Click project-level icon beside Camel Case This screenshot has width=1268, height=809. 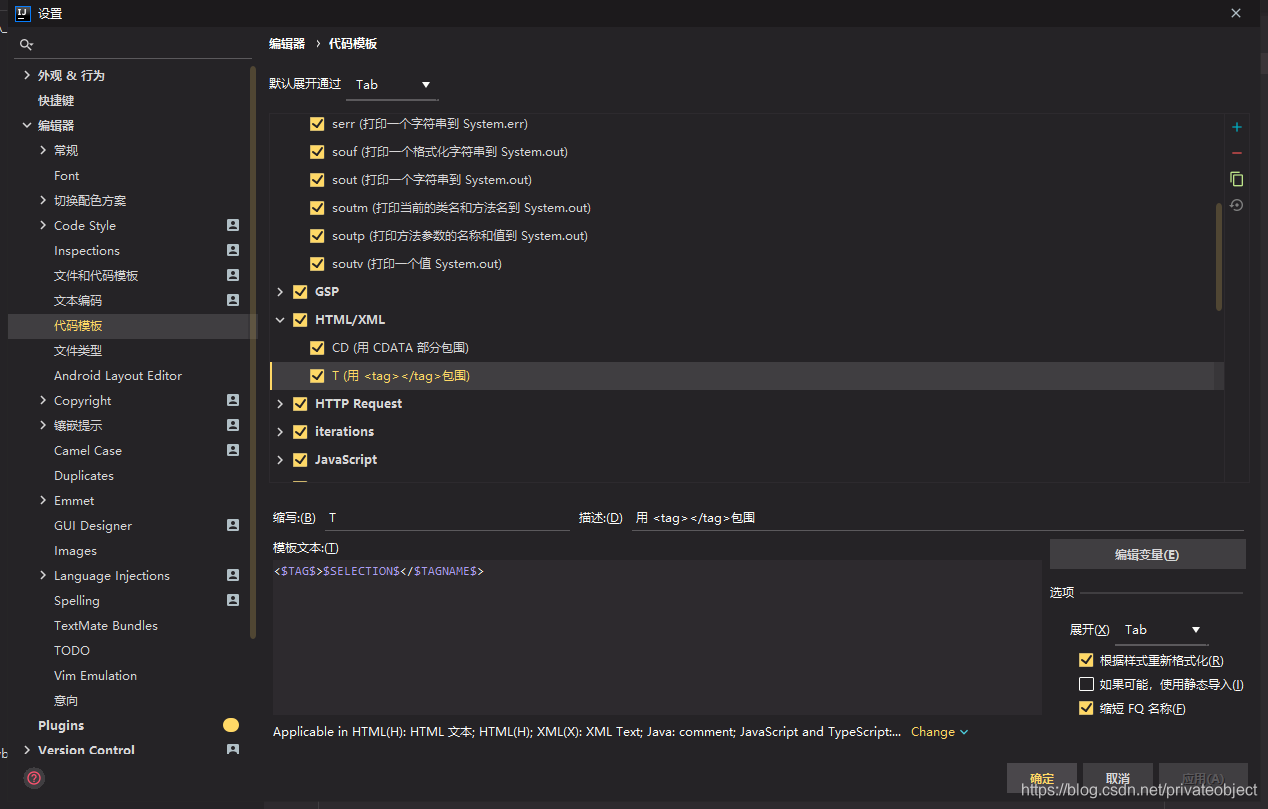click(233, 450)
